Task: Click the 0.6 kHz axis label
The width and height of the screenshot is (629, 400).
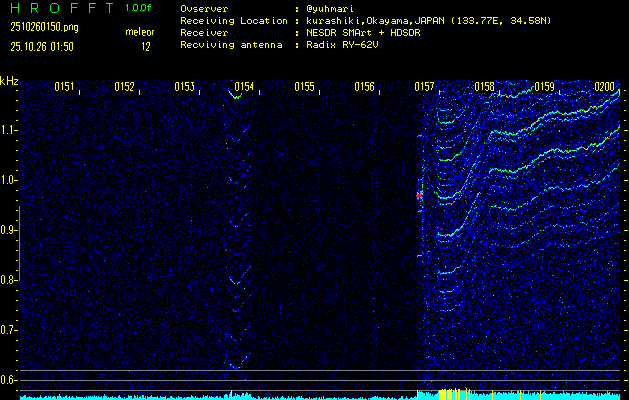Action: [9, 379]
